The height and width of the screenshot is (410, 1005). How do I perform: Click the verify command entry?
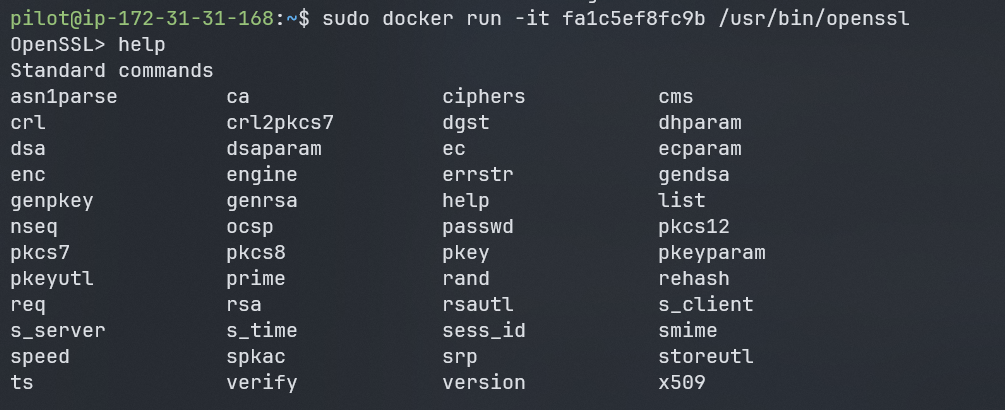pos(262,383)
